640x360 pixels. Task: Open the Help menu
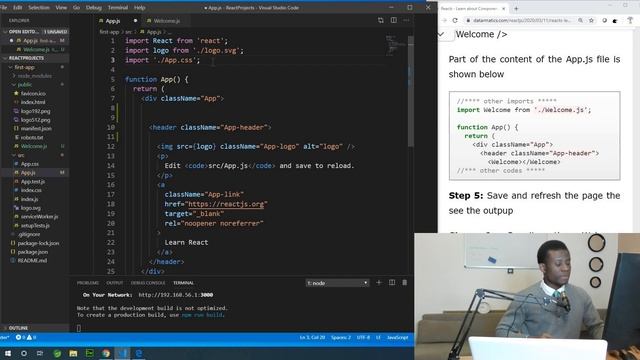(x=140, y=7)
